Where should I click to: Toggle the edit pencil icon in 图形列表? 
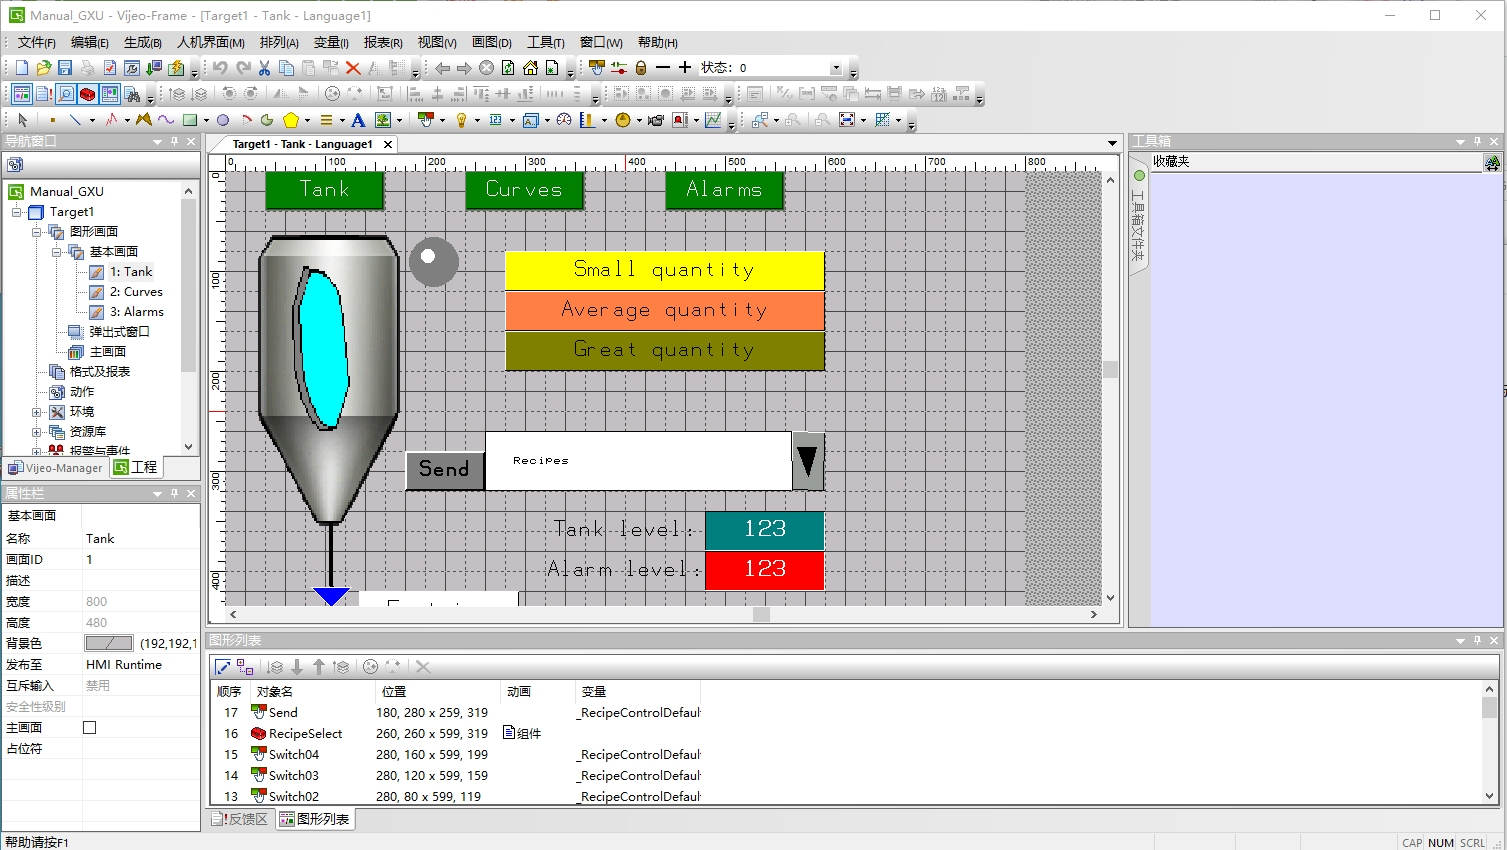(x=223, y=667)
